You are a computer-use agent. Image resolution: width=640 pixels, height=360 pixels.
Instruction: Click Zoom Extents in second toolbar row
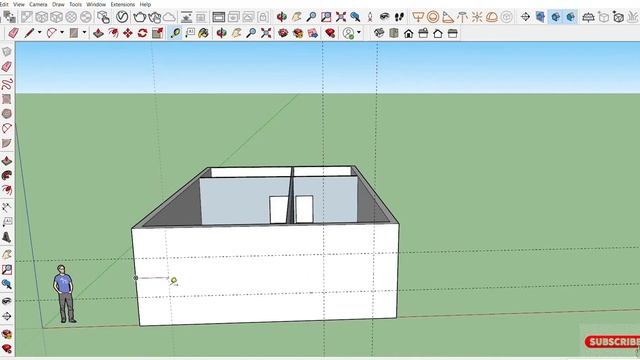click(x=266, y=33)
